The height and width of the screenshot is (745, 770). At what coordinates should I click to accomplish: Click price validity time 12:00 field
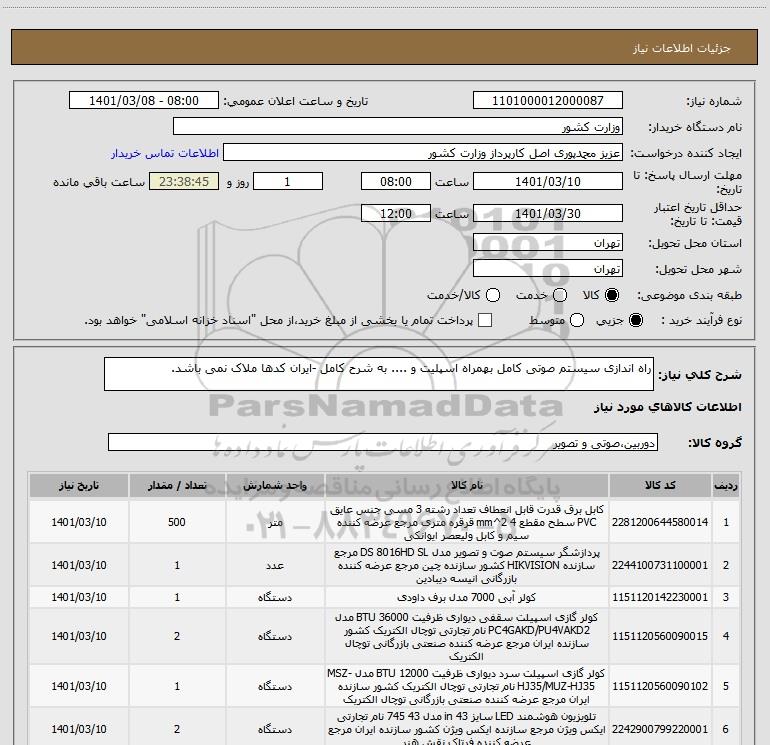(x=396, y=213)
